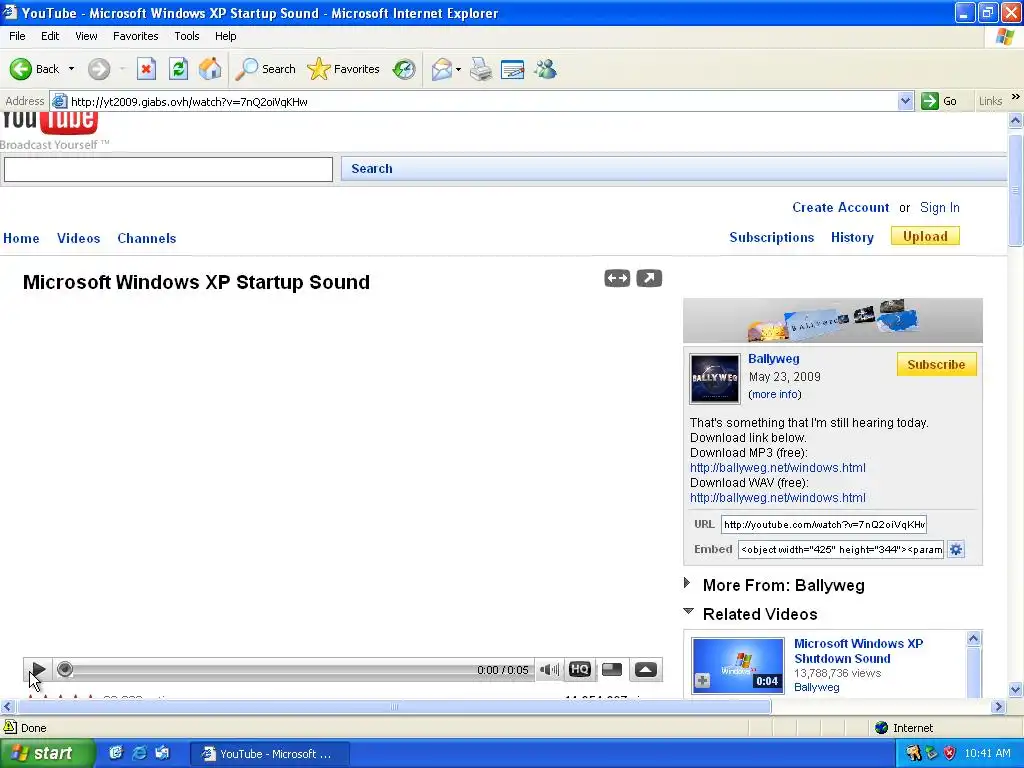Image resolution: width=1024 pixels, height=768 pixels.
Task: Collapse the Related Videos section
Action: pos(760,614)
